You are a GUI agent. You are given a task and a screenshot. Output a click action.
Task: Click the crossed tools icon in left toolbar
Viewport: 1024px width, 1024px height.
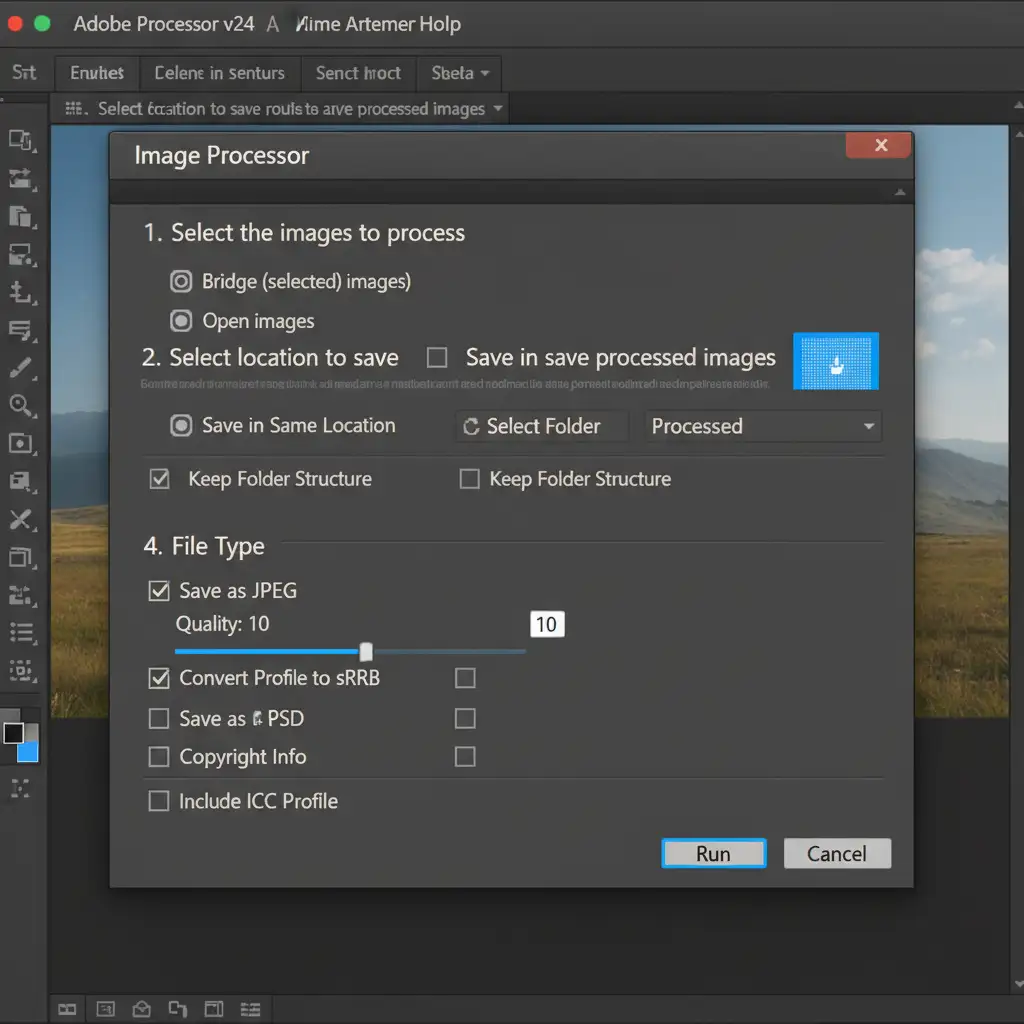click(x=21, y=519)
